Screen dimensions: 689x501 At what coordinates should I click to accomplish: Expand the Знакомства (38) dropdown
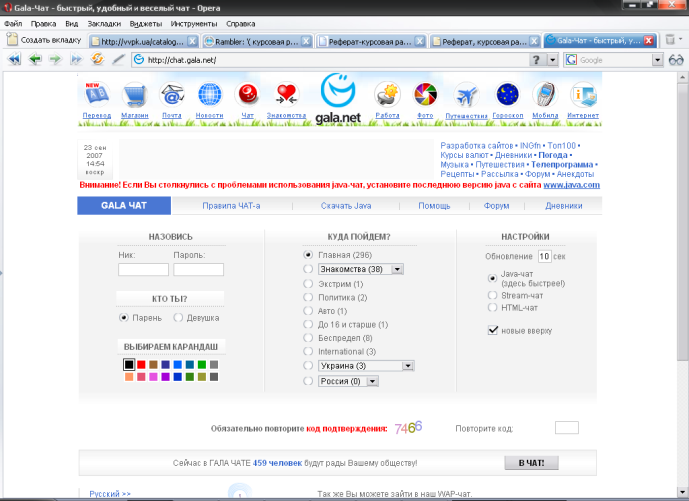pos(397,269)
